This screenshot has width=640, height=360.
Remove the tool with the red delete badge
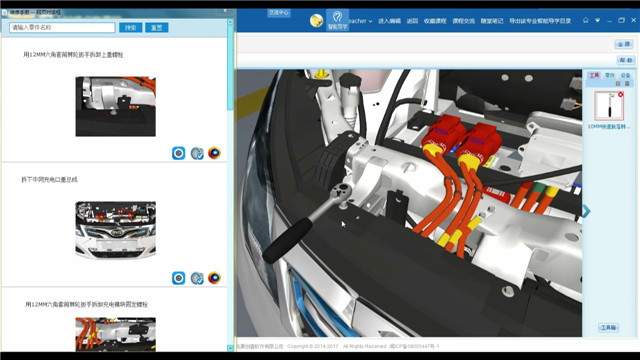click(x=620, y=95)
